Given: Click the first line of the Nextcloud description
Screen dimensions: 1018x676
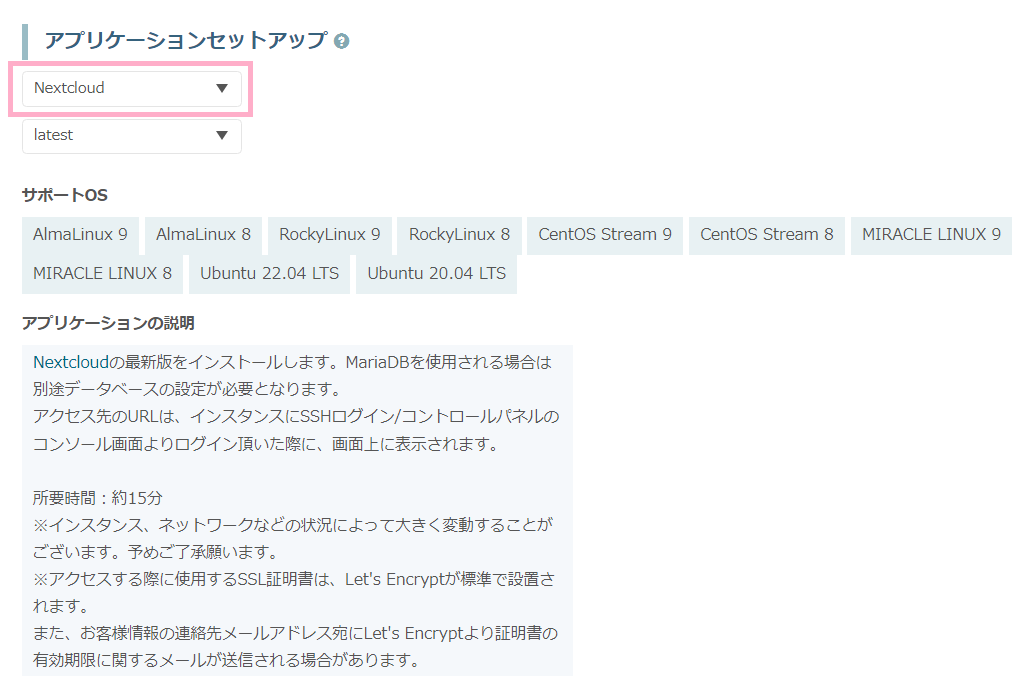Looking at the screenshot, I should [x=292, y=361].
